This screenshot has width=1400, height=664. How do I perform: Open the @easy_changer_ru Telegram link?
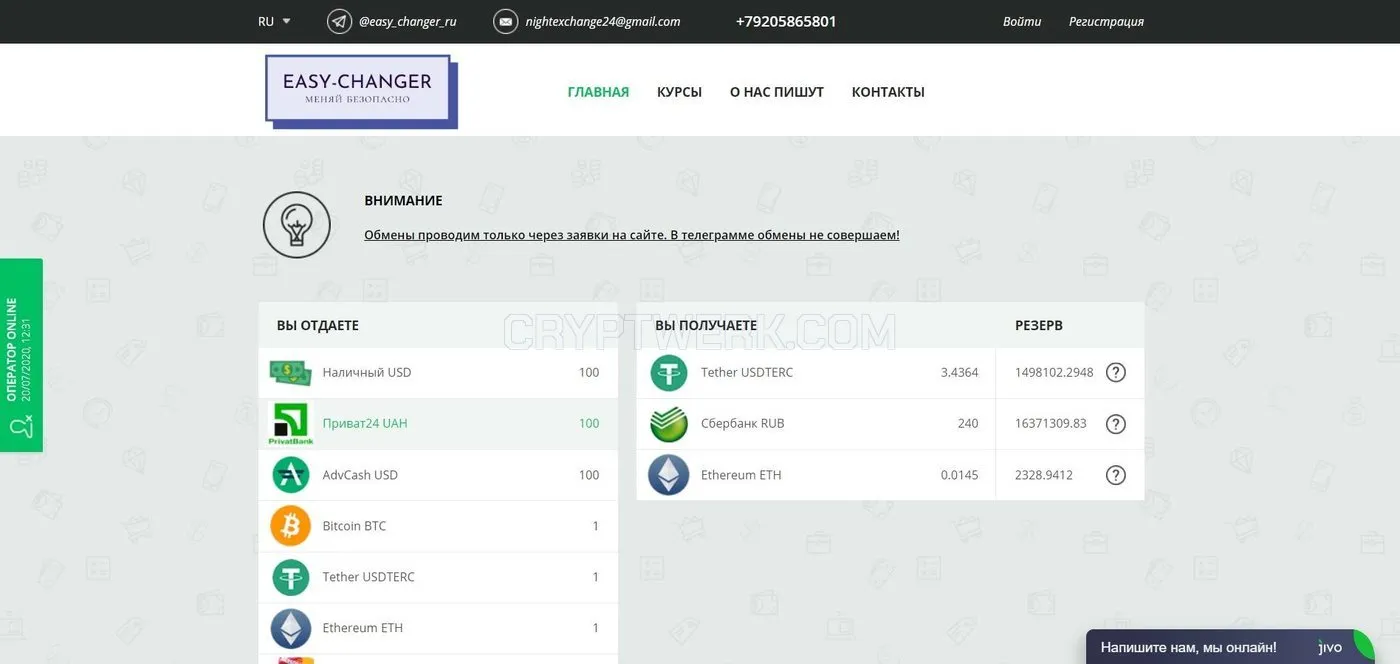[x=407, y=21]
